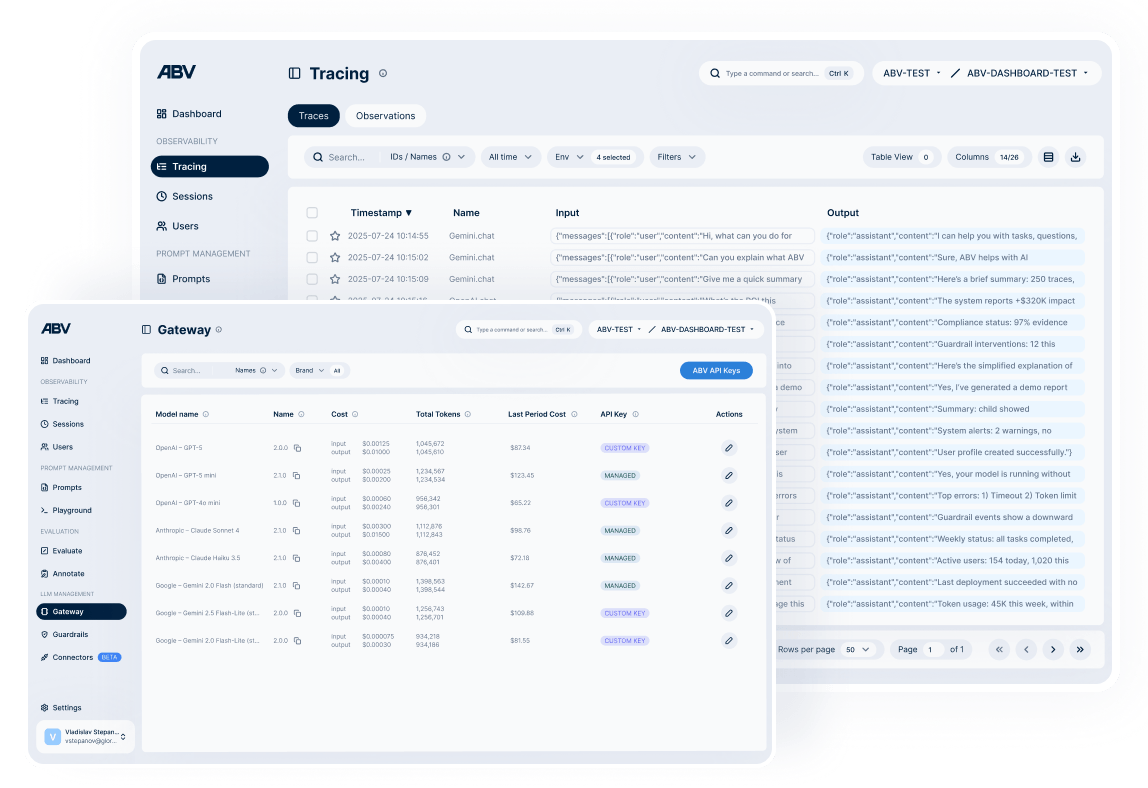The image size is (1148, 788).
Task: Click the download/export icon in the Traces toolbar
Action: point(1076,157)
